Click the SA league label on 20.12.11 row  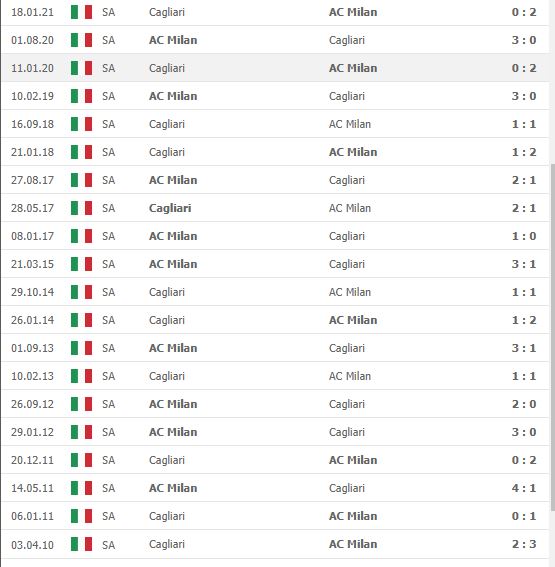(x=108, y=460)
